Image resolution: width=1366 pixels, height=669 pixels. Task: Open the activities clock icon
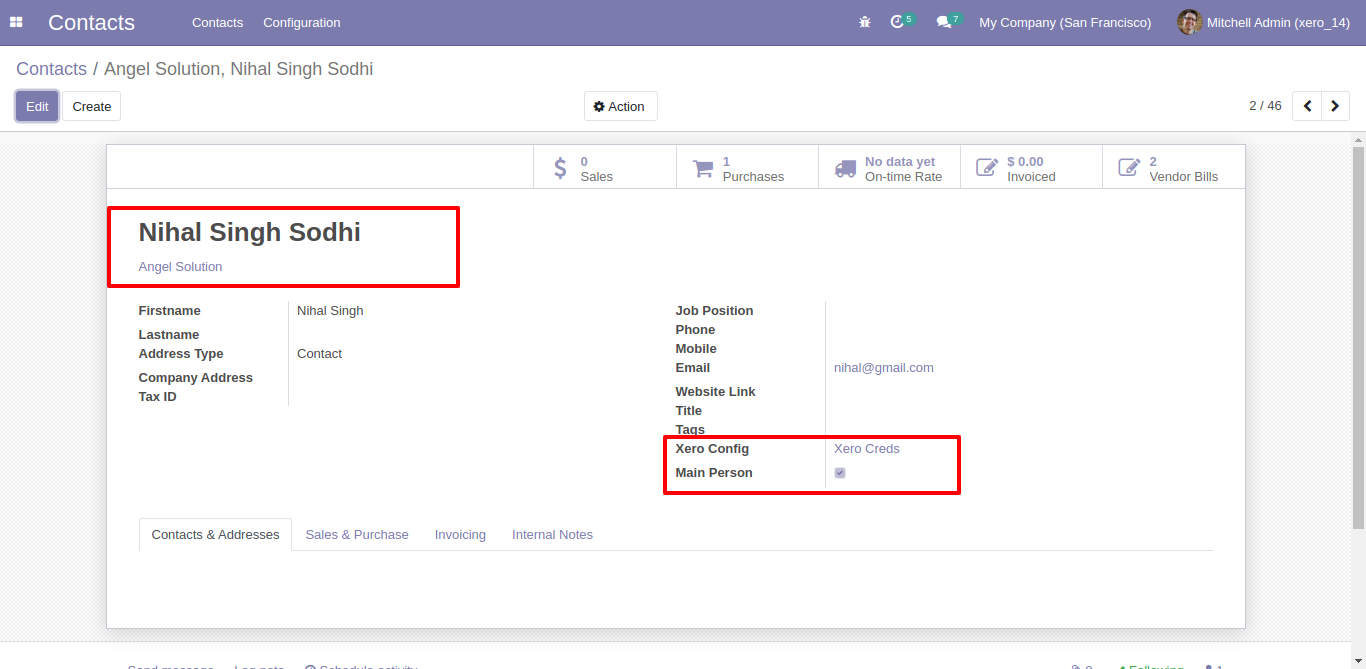tap(897, 22)
